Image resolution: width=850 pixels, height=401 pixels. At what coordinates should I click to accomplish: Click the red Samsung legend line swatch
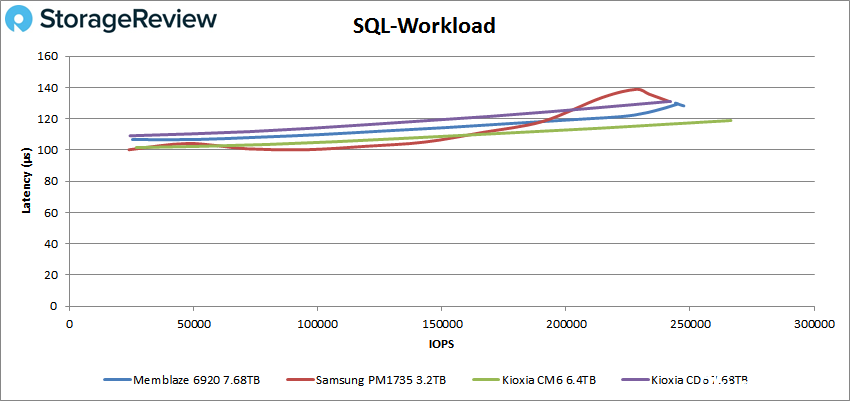coord(301,380)
